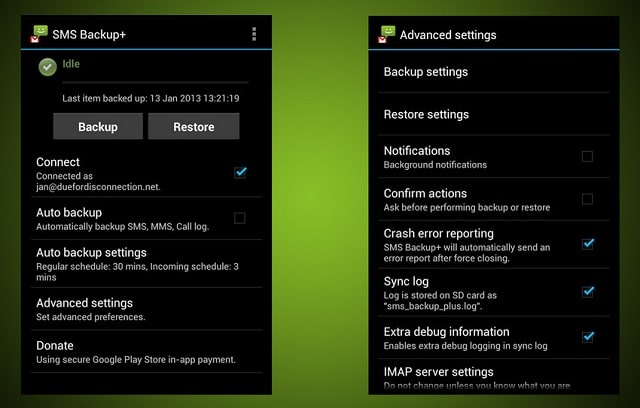The width and height of the screenshot is (640, 408).
Task: Click 'Ask before performing backup or restore' text
Action: [467, 207]
